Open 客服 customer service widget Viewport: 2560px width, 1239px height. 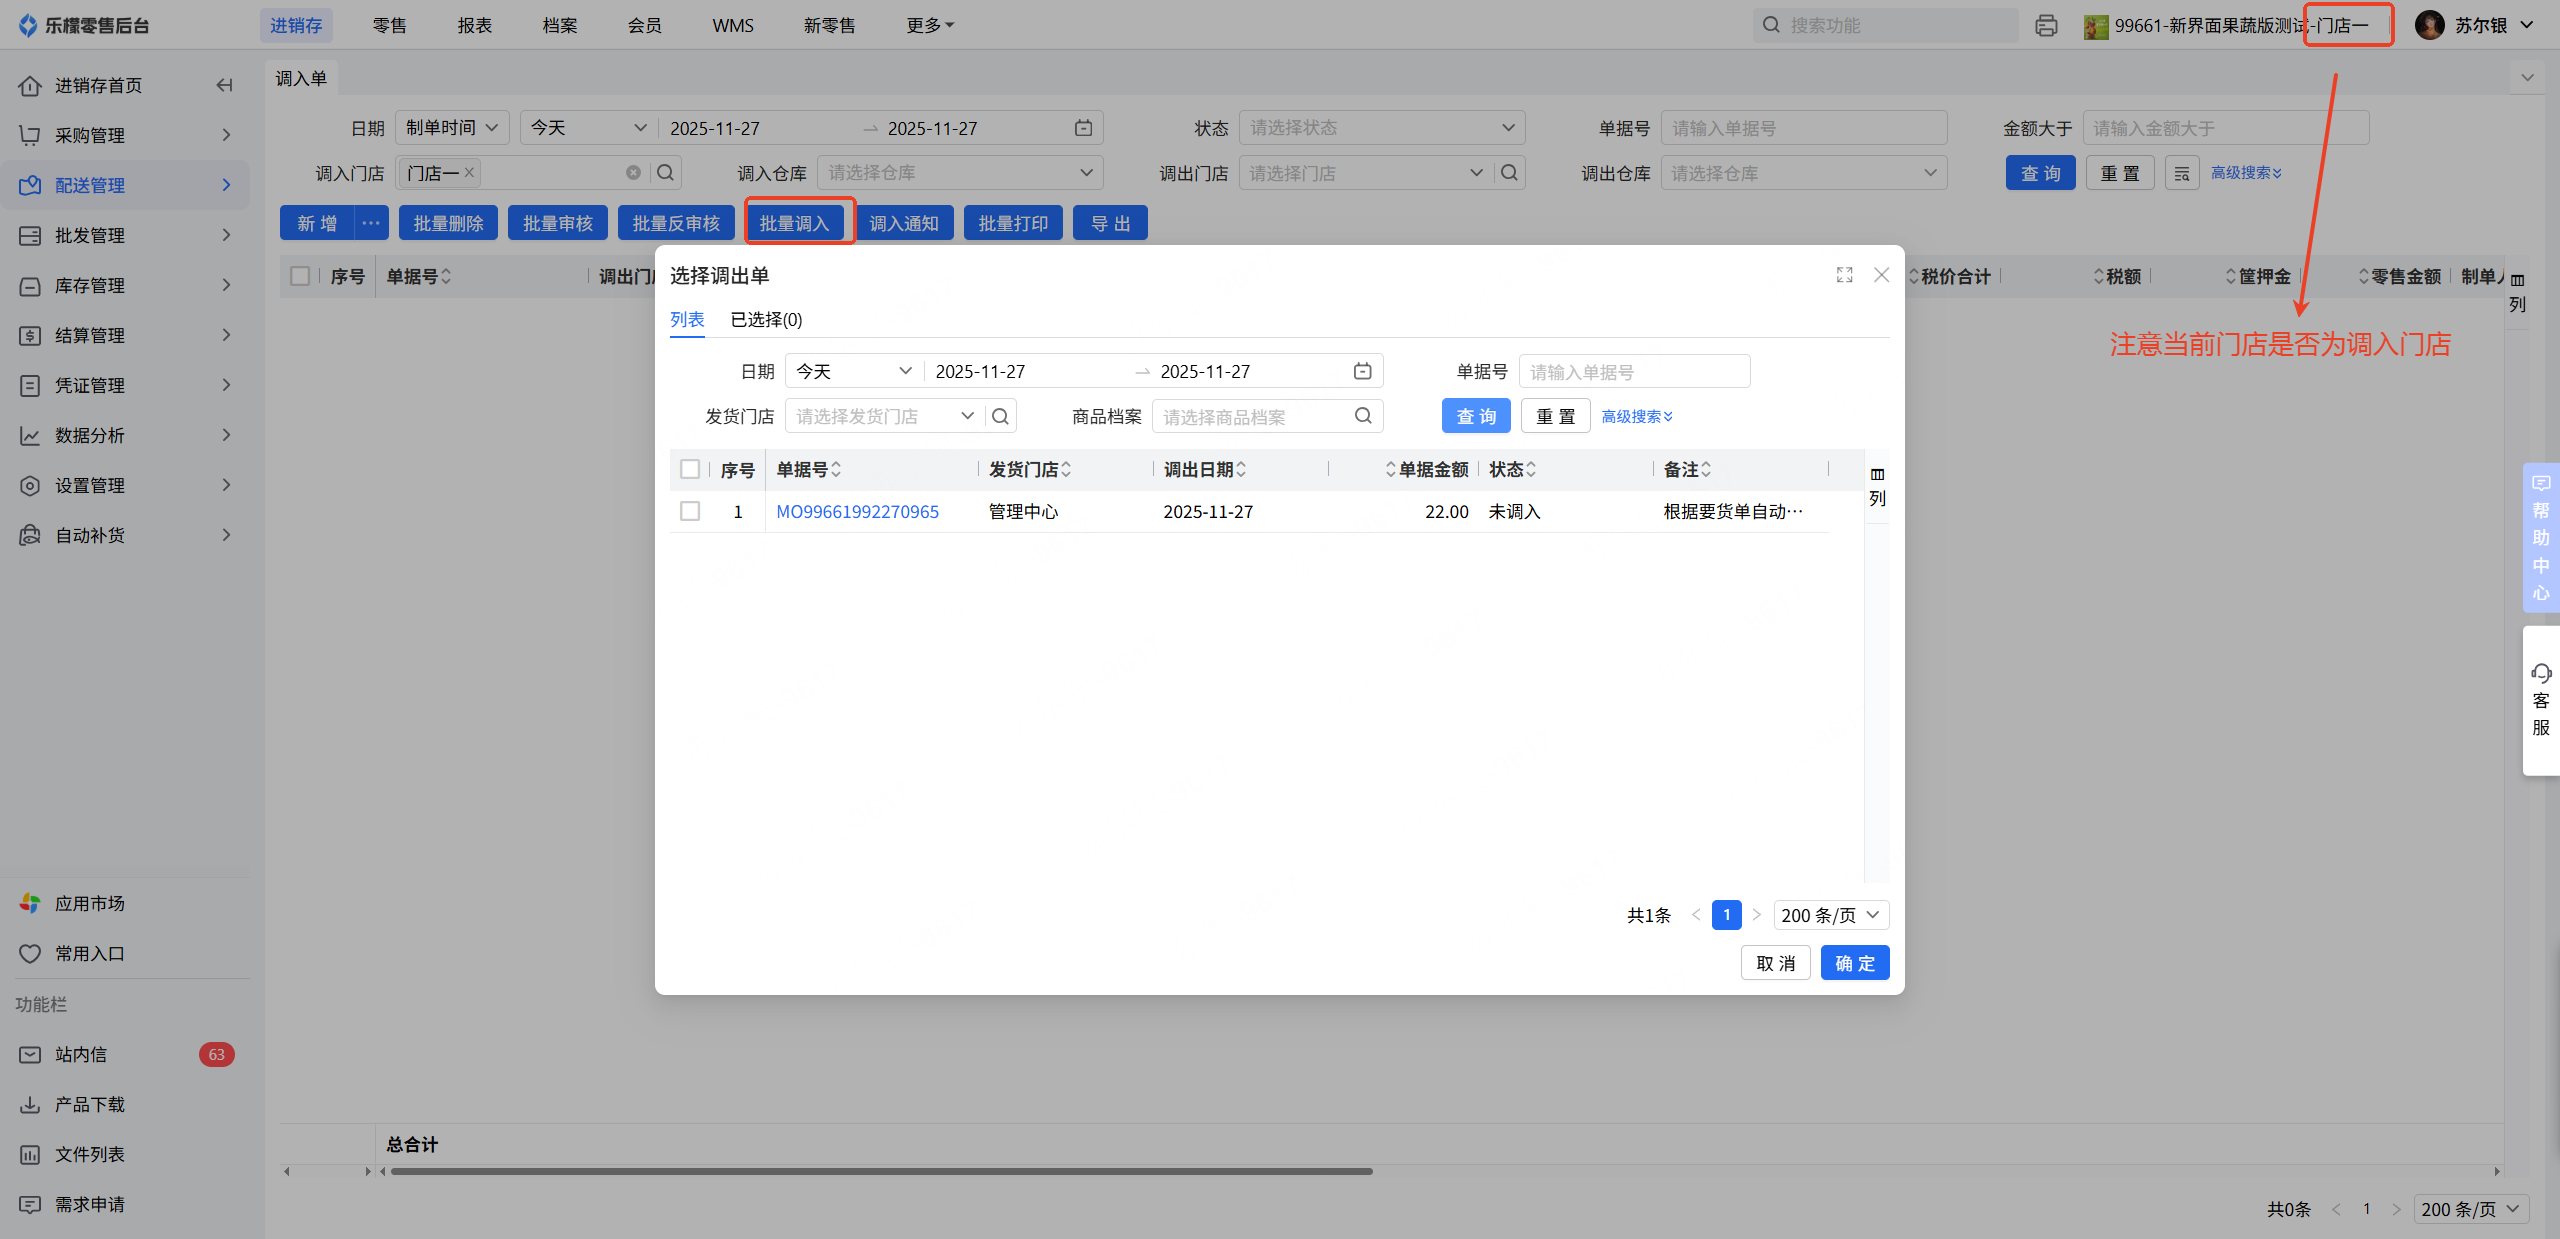pos(2540,699)
